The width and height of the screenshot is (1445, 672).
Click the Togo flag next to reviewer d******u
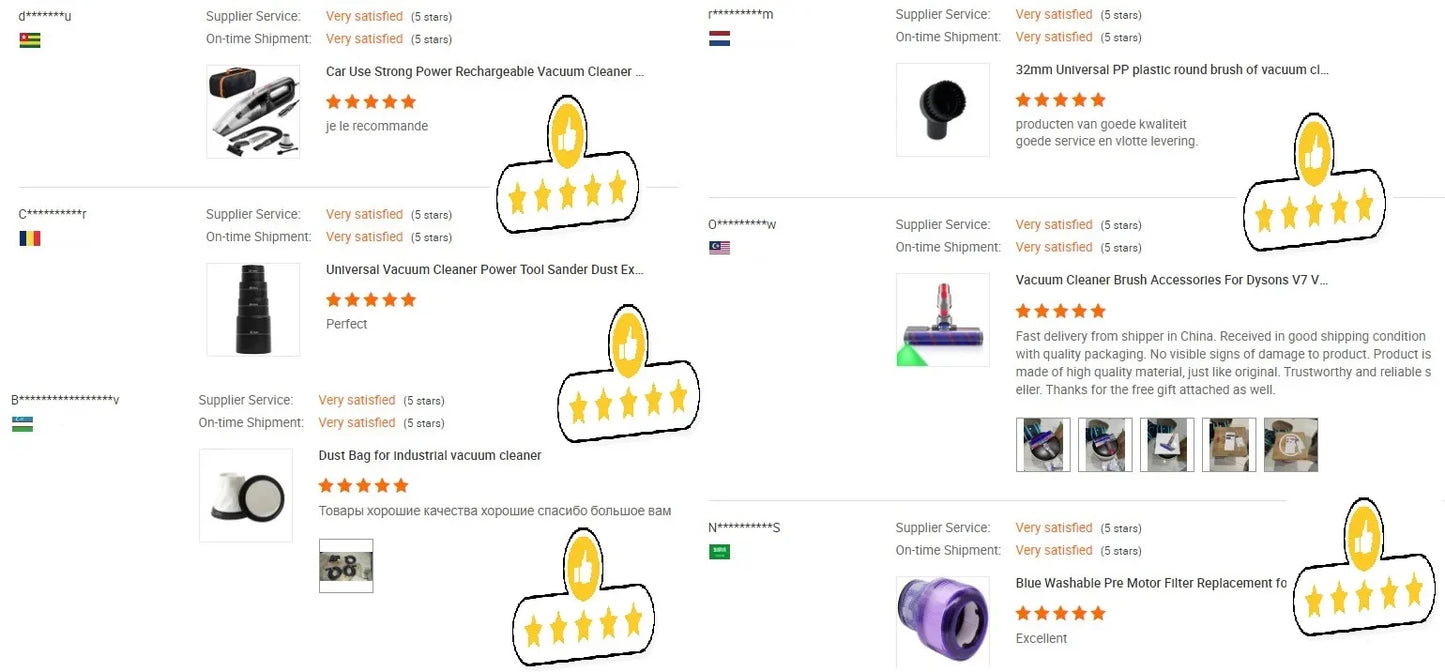[x=29, y=41]
